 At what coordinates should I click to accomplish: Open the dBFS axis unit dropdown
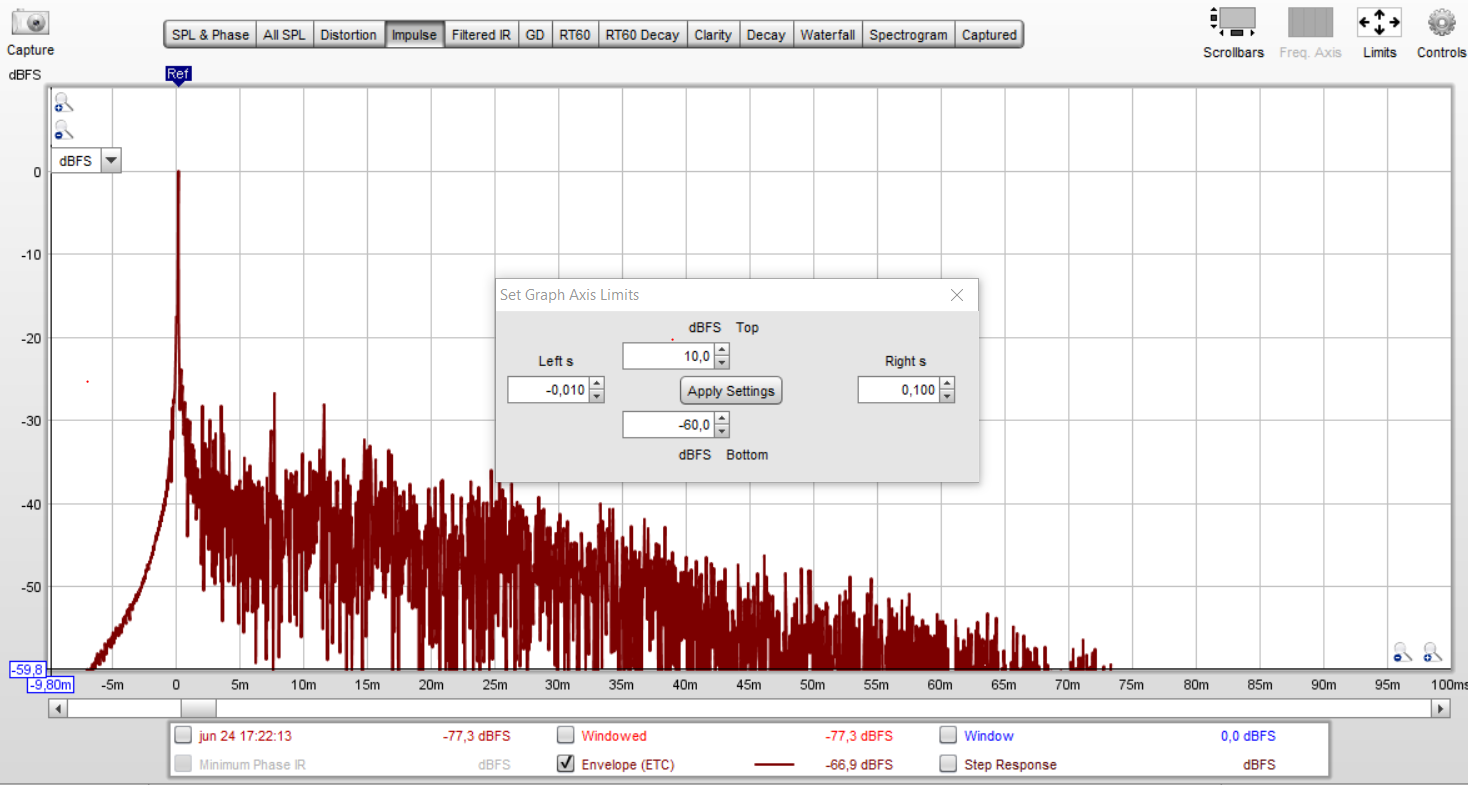point(111,160)
